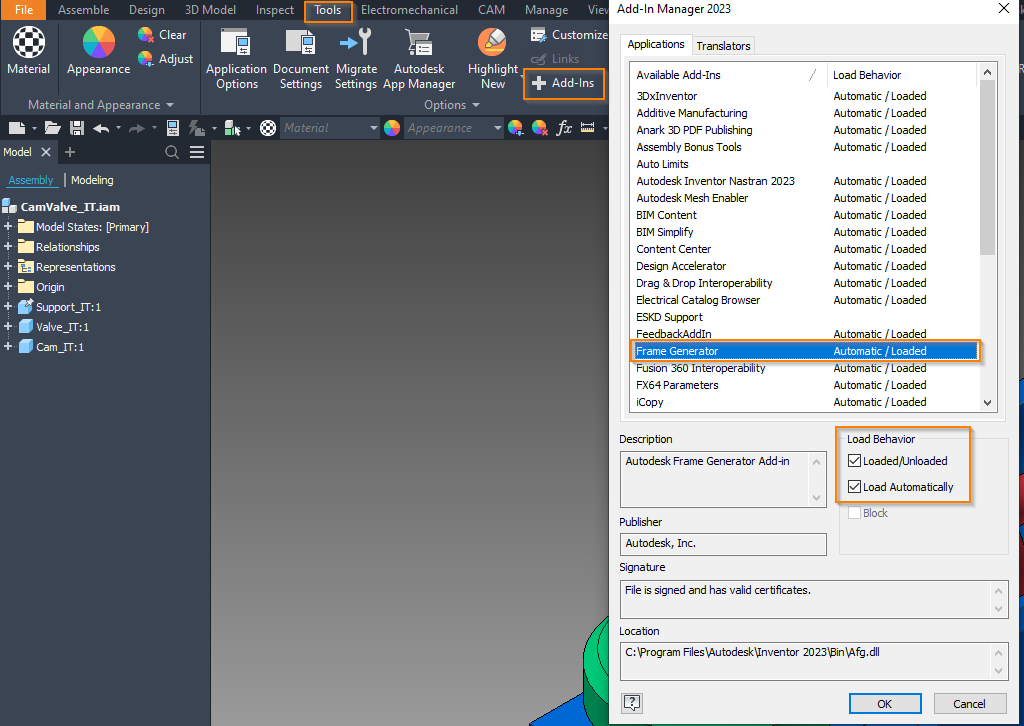1024x726 pixels.
Task: Open Document Settings
Action: 300,59
